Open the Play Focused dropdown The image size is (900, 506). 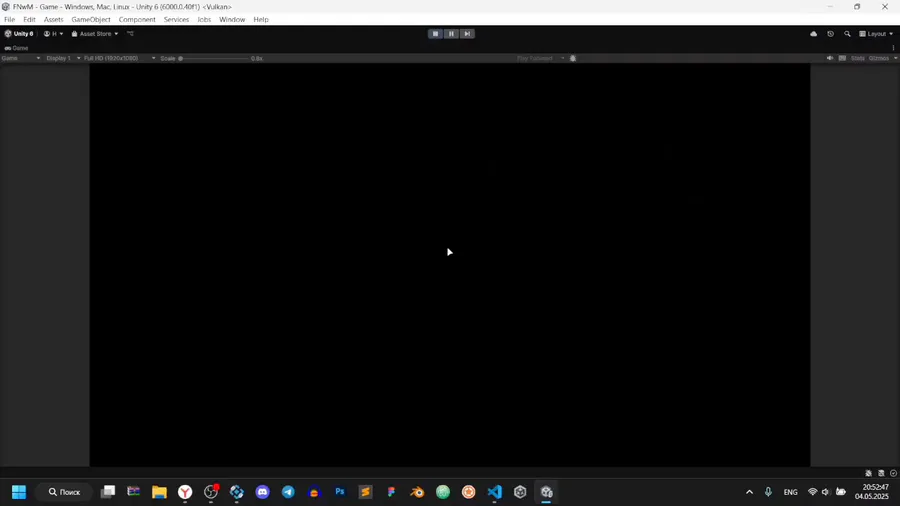(x=540, y=59)
